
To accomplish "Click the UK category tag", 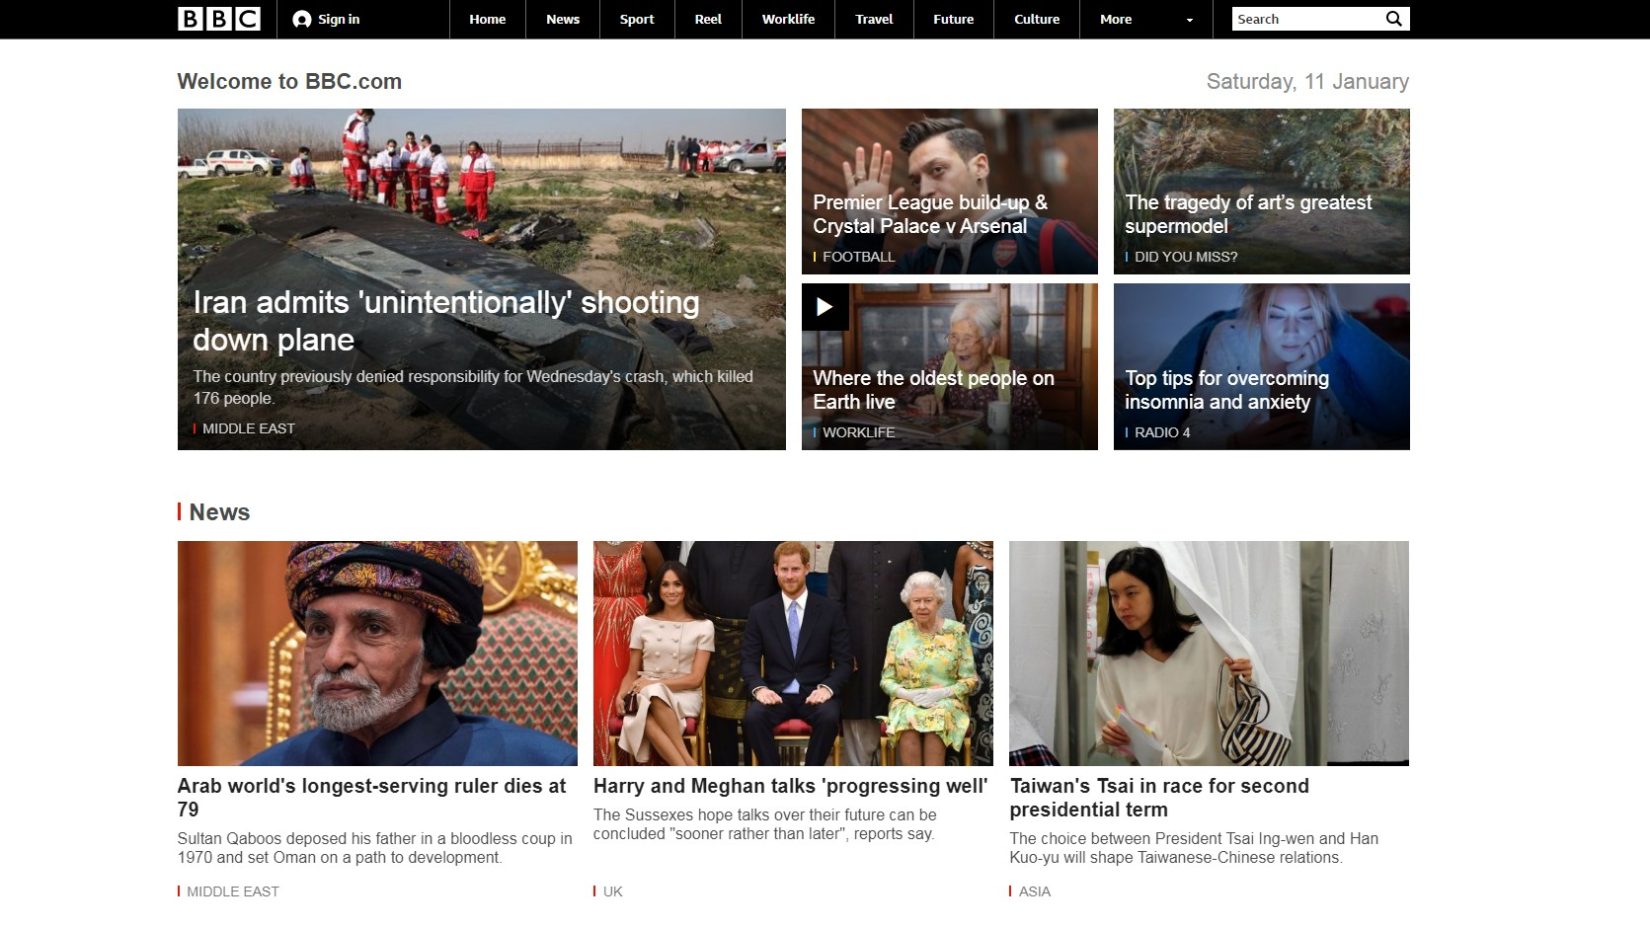I will 612,891.
